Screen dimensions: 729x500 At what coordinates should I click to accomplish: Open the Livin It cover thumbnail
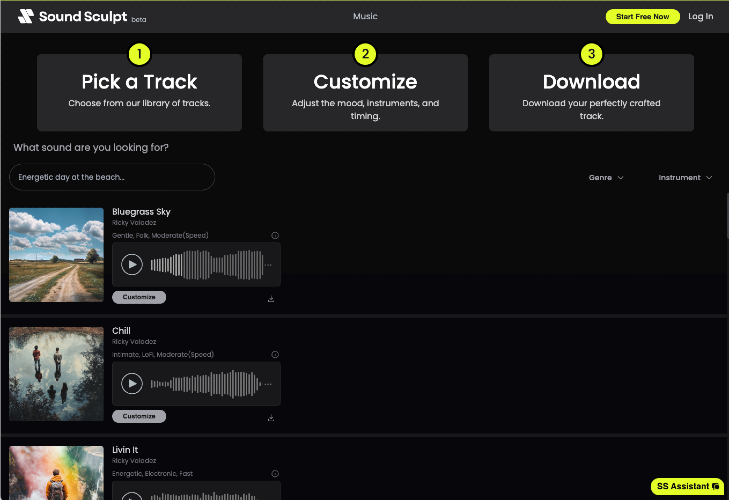tap(56, 473)
